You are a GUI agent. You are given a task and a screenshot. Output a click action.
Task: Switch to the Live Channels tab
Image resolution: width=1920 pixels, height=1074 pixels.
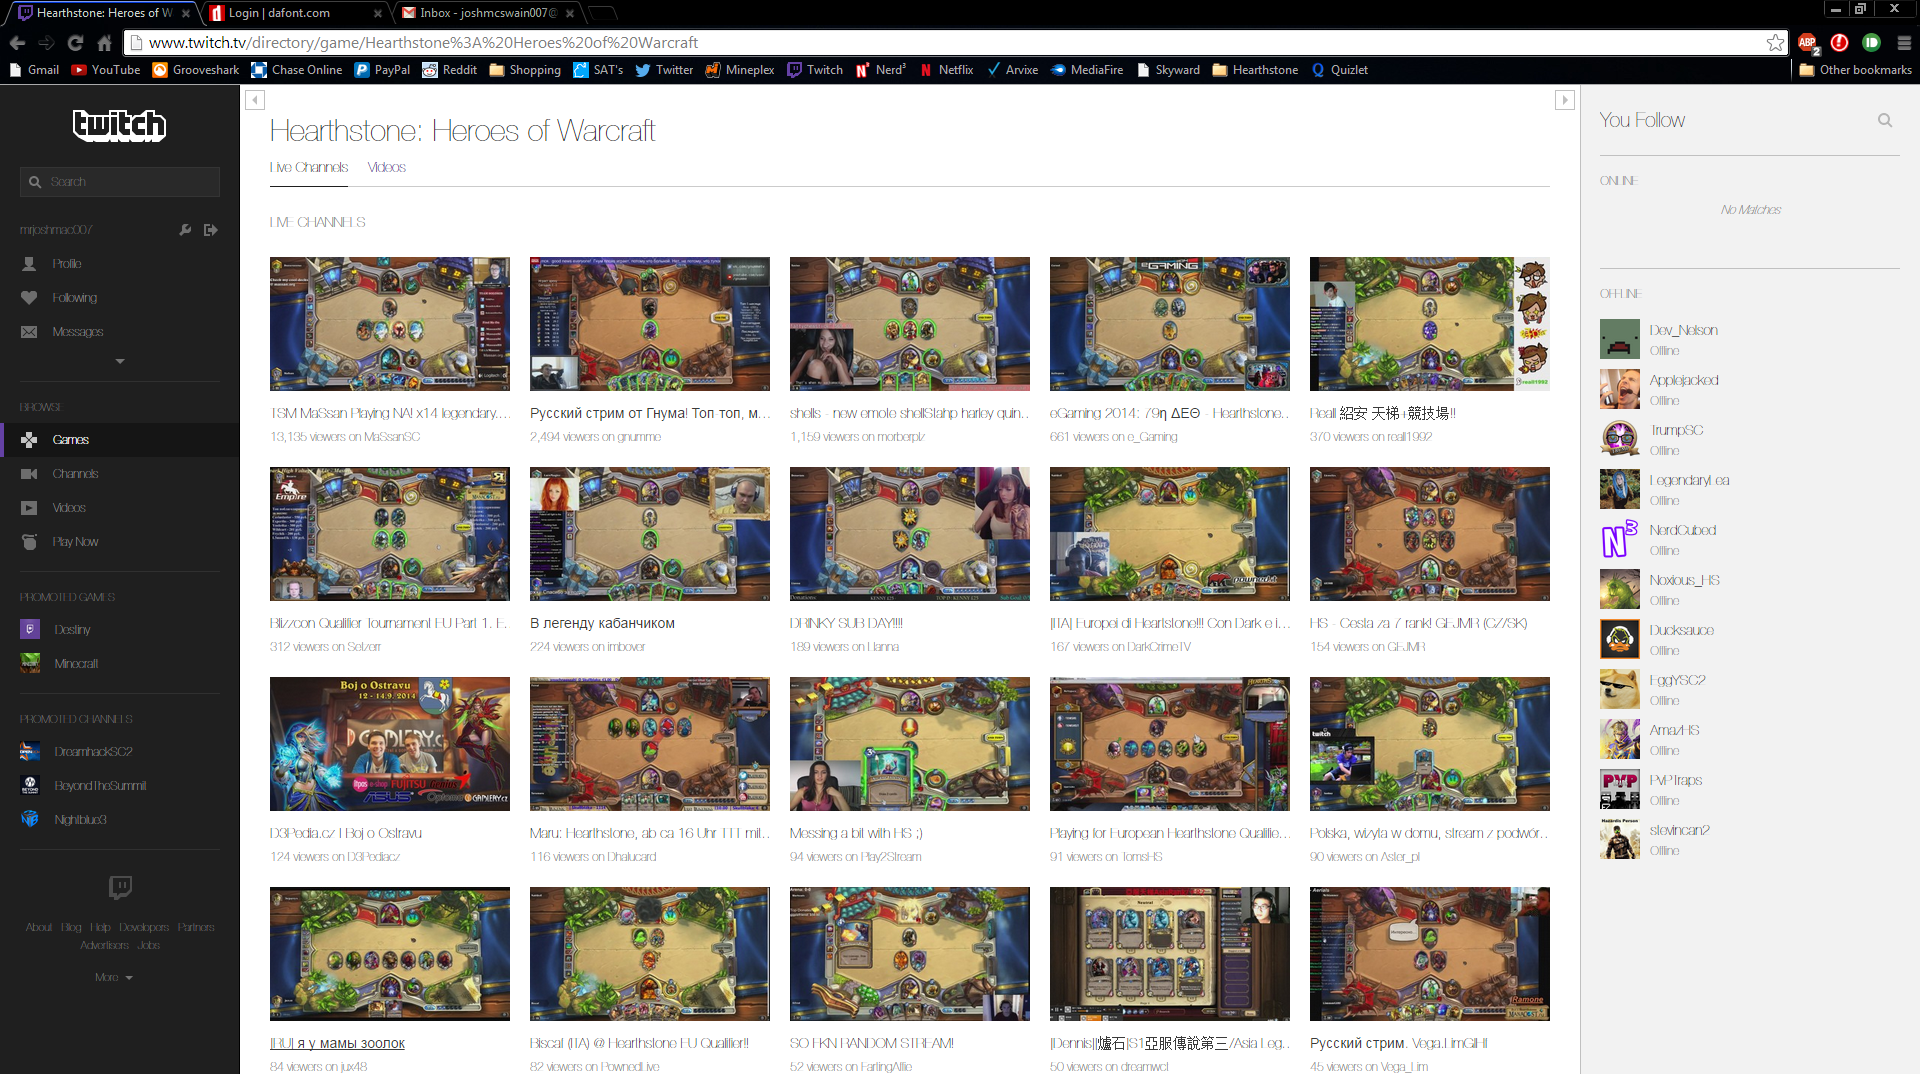click(309, 167)
